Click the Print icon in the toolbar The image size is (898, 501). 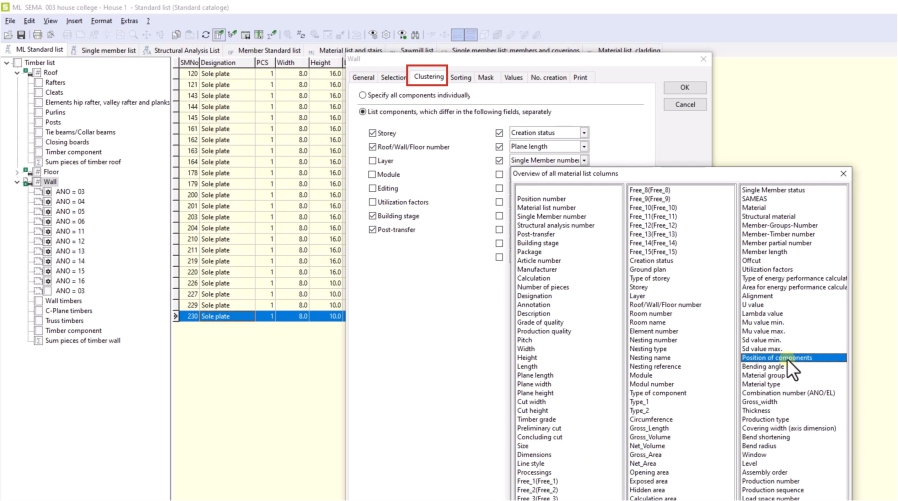pyautogui.click(x=37, y=34)
